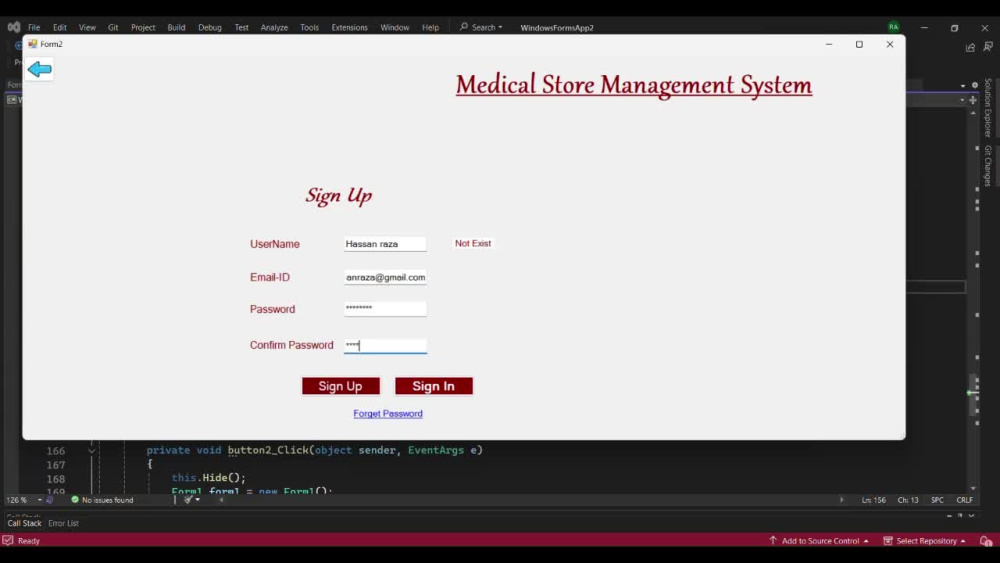This screenshot has height=563, width=1000.
Task: Open the Git menu
Action: [113, 27]
